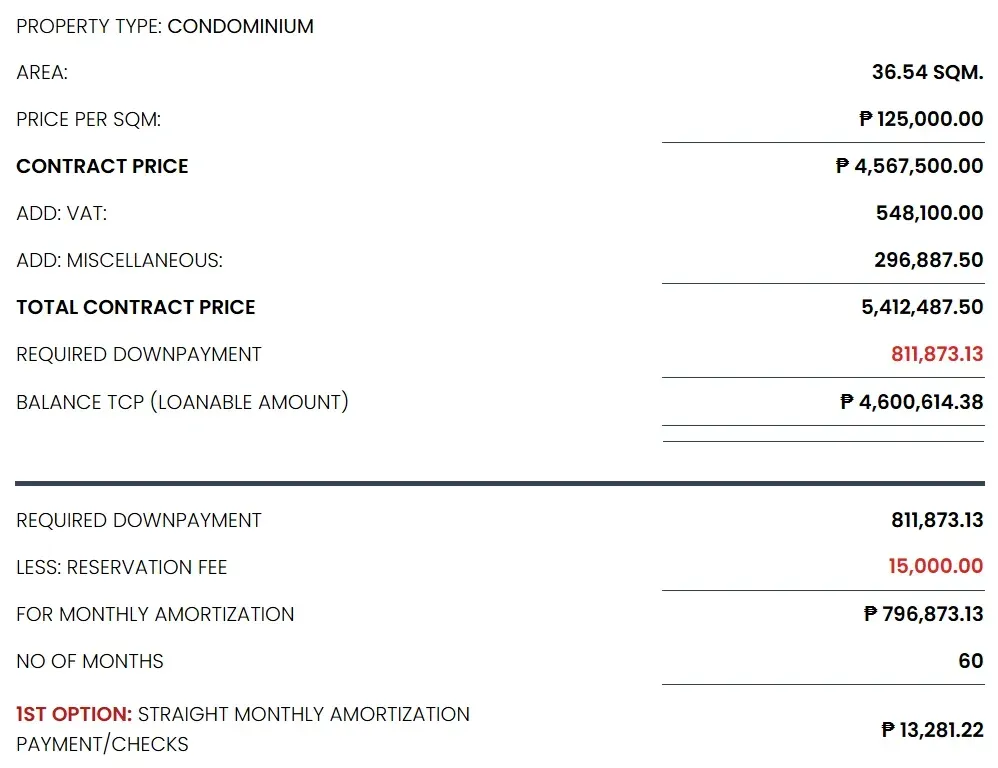Click the ADD: MISCELLANEOUS label
Image resolution: width=998 pixels, height=768 pixels.
coord(120,260)
